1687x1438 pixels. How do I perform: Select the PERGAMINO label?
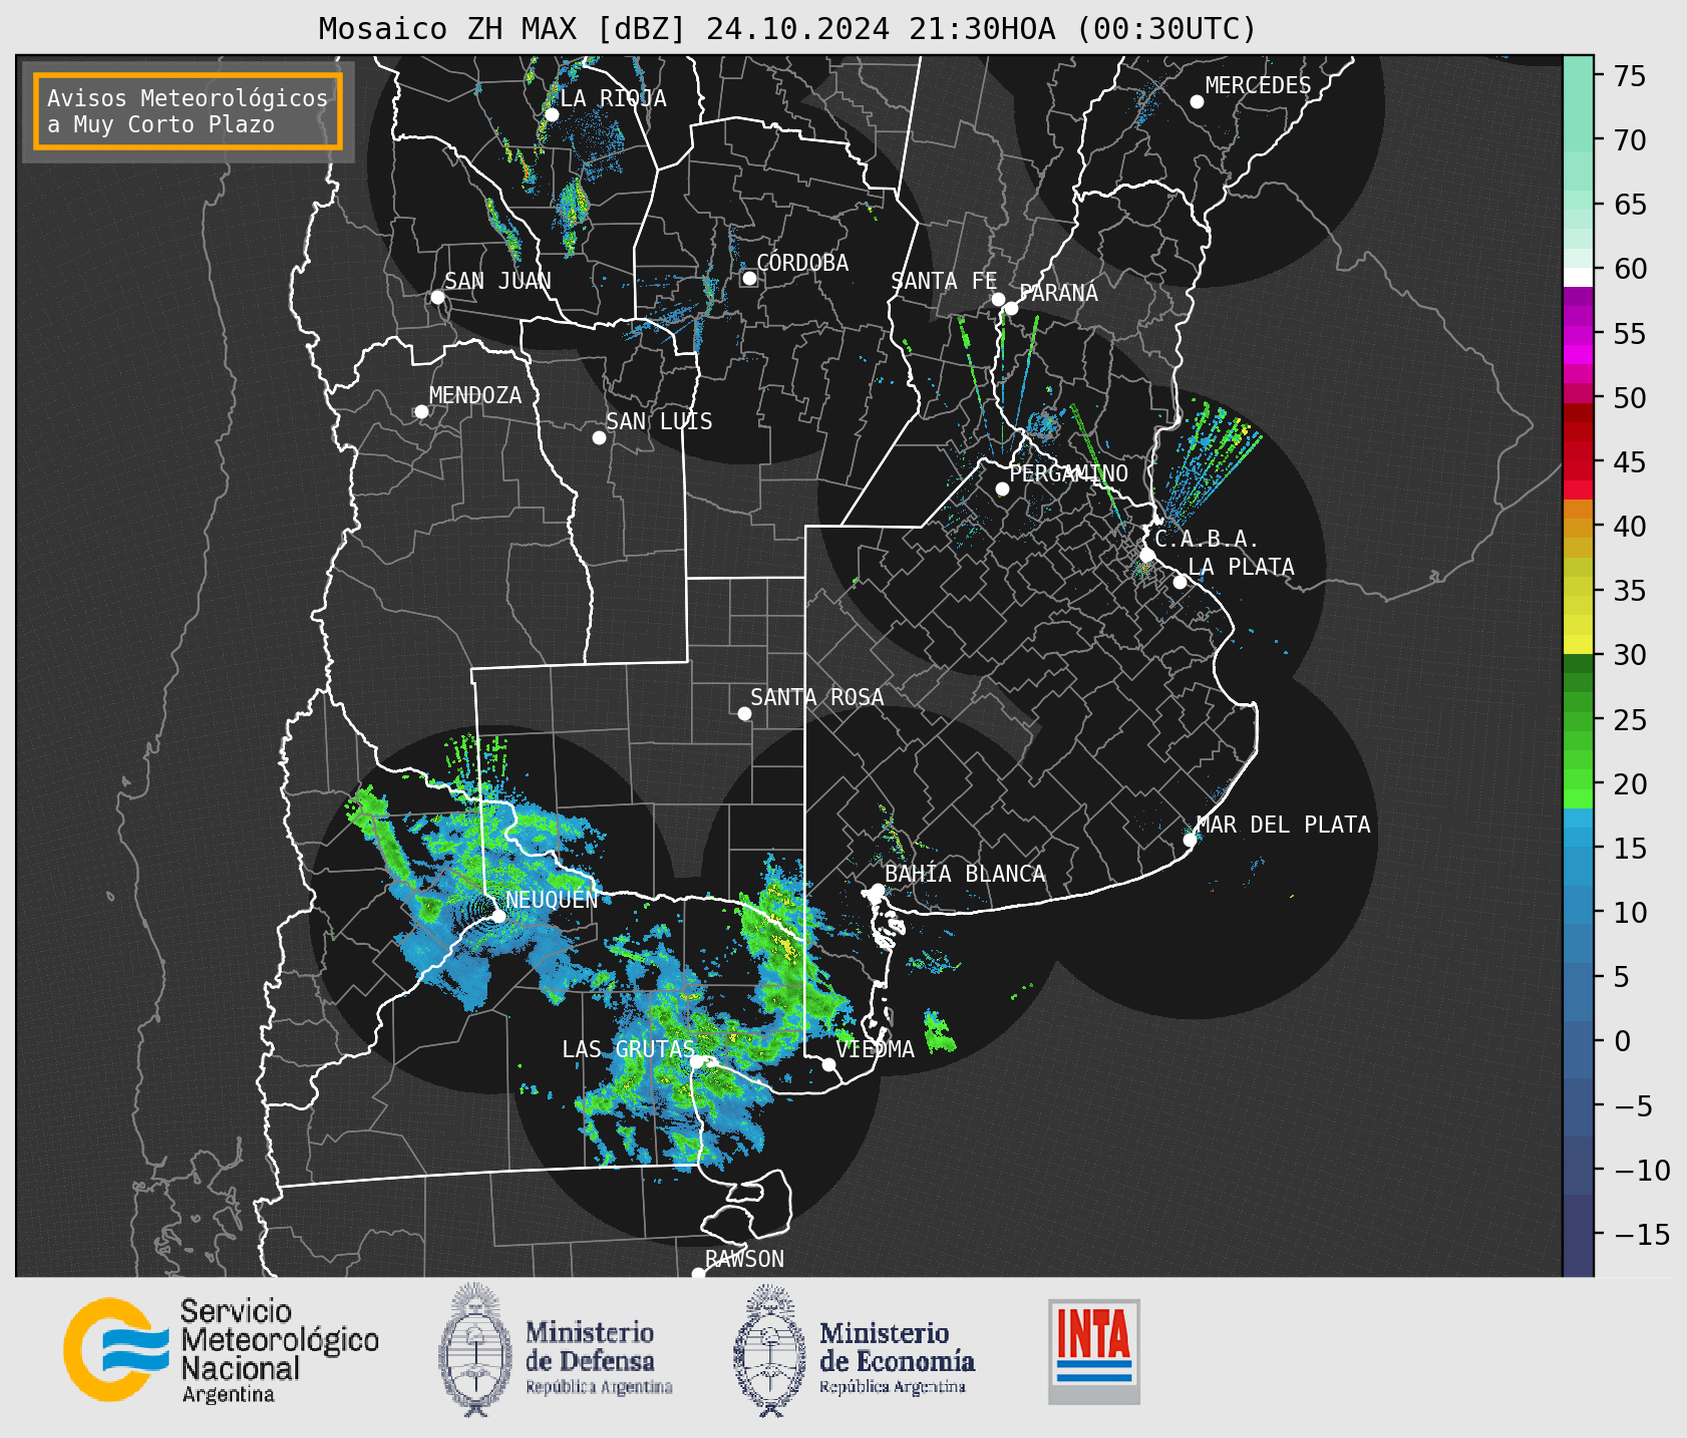click(1069, 474)
